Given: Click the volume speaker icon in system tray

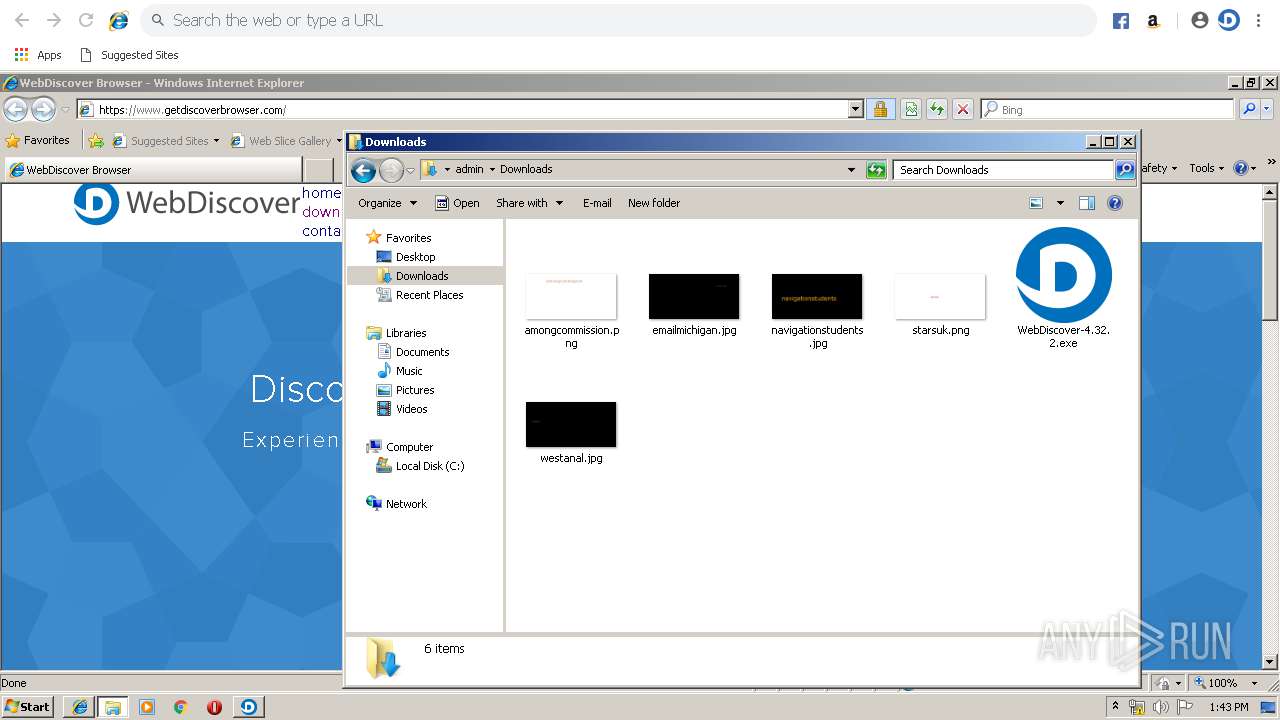Looking at the screenshot, I should [1160, 707].
